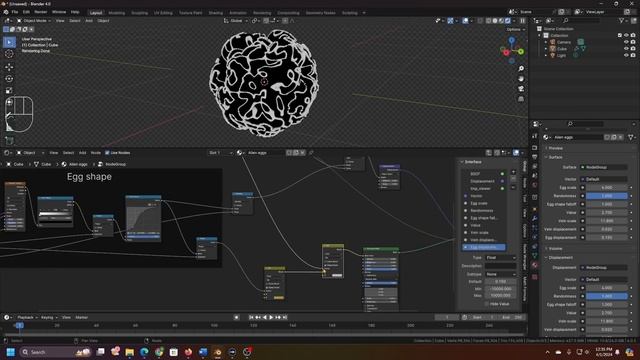
Task: Click the red X axis on navigation gizmo
Action: pyautogui.click(x=506, y=53)
